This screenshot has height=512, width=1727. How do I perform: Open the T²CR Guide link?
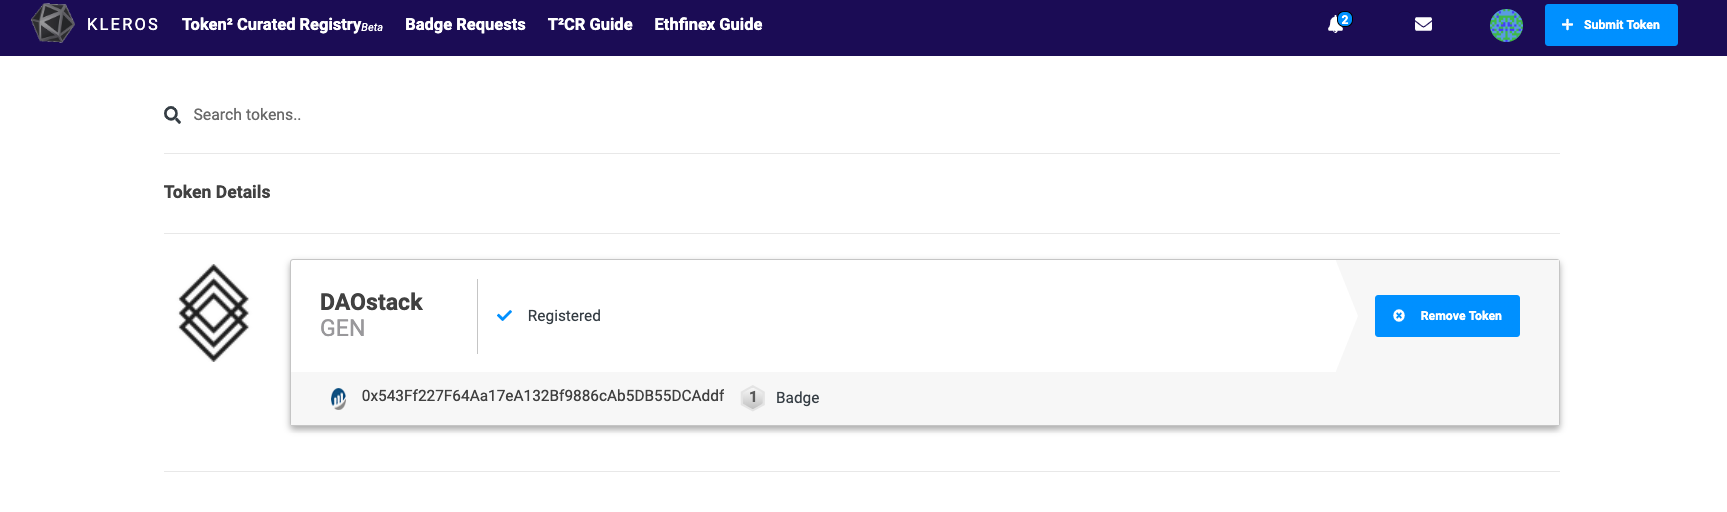coord(590,24)
